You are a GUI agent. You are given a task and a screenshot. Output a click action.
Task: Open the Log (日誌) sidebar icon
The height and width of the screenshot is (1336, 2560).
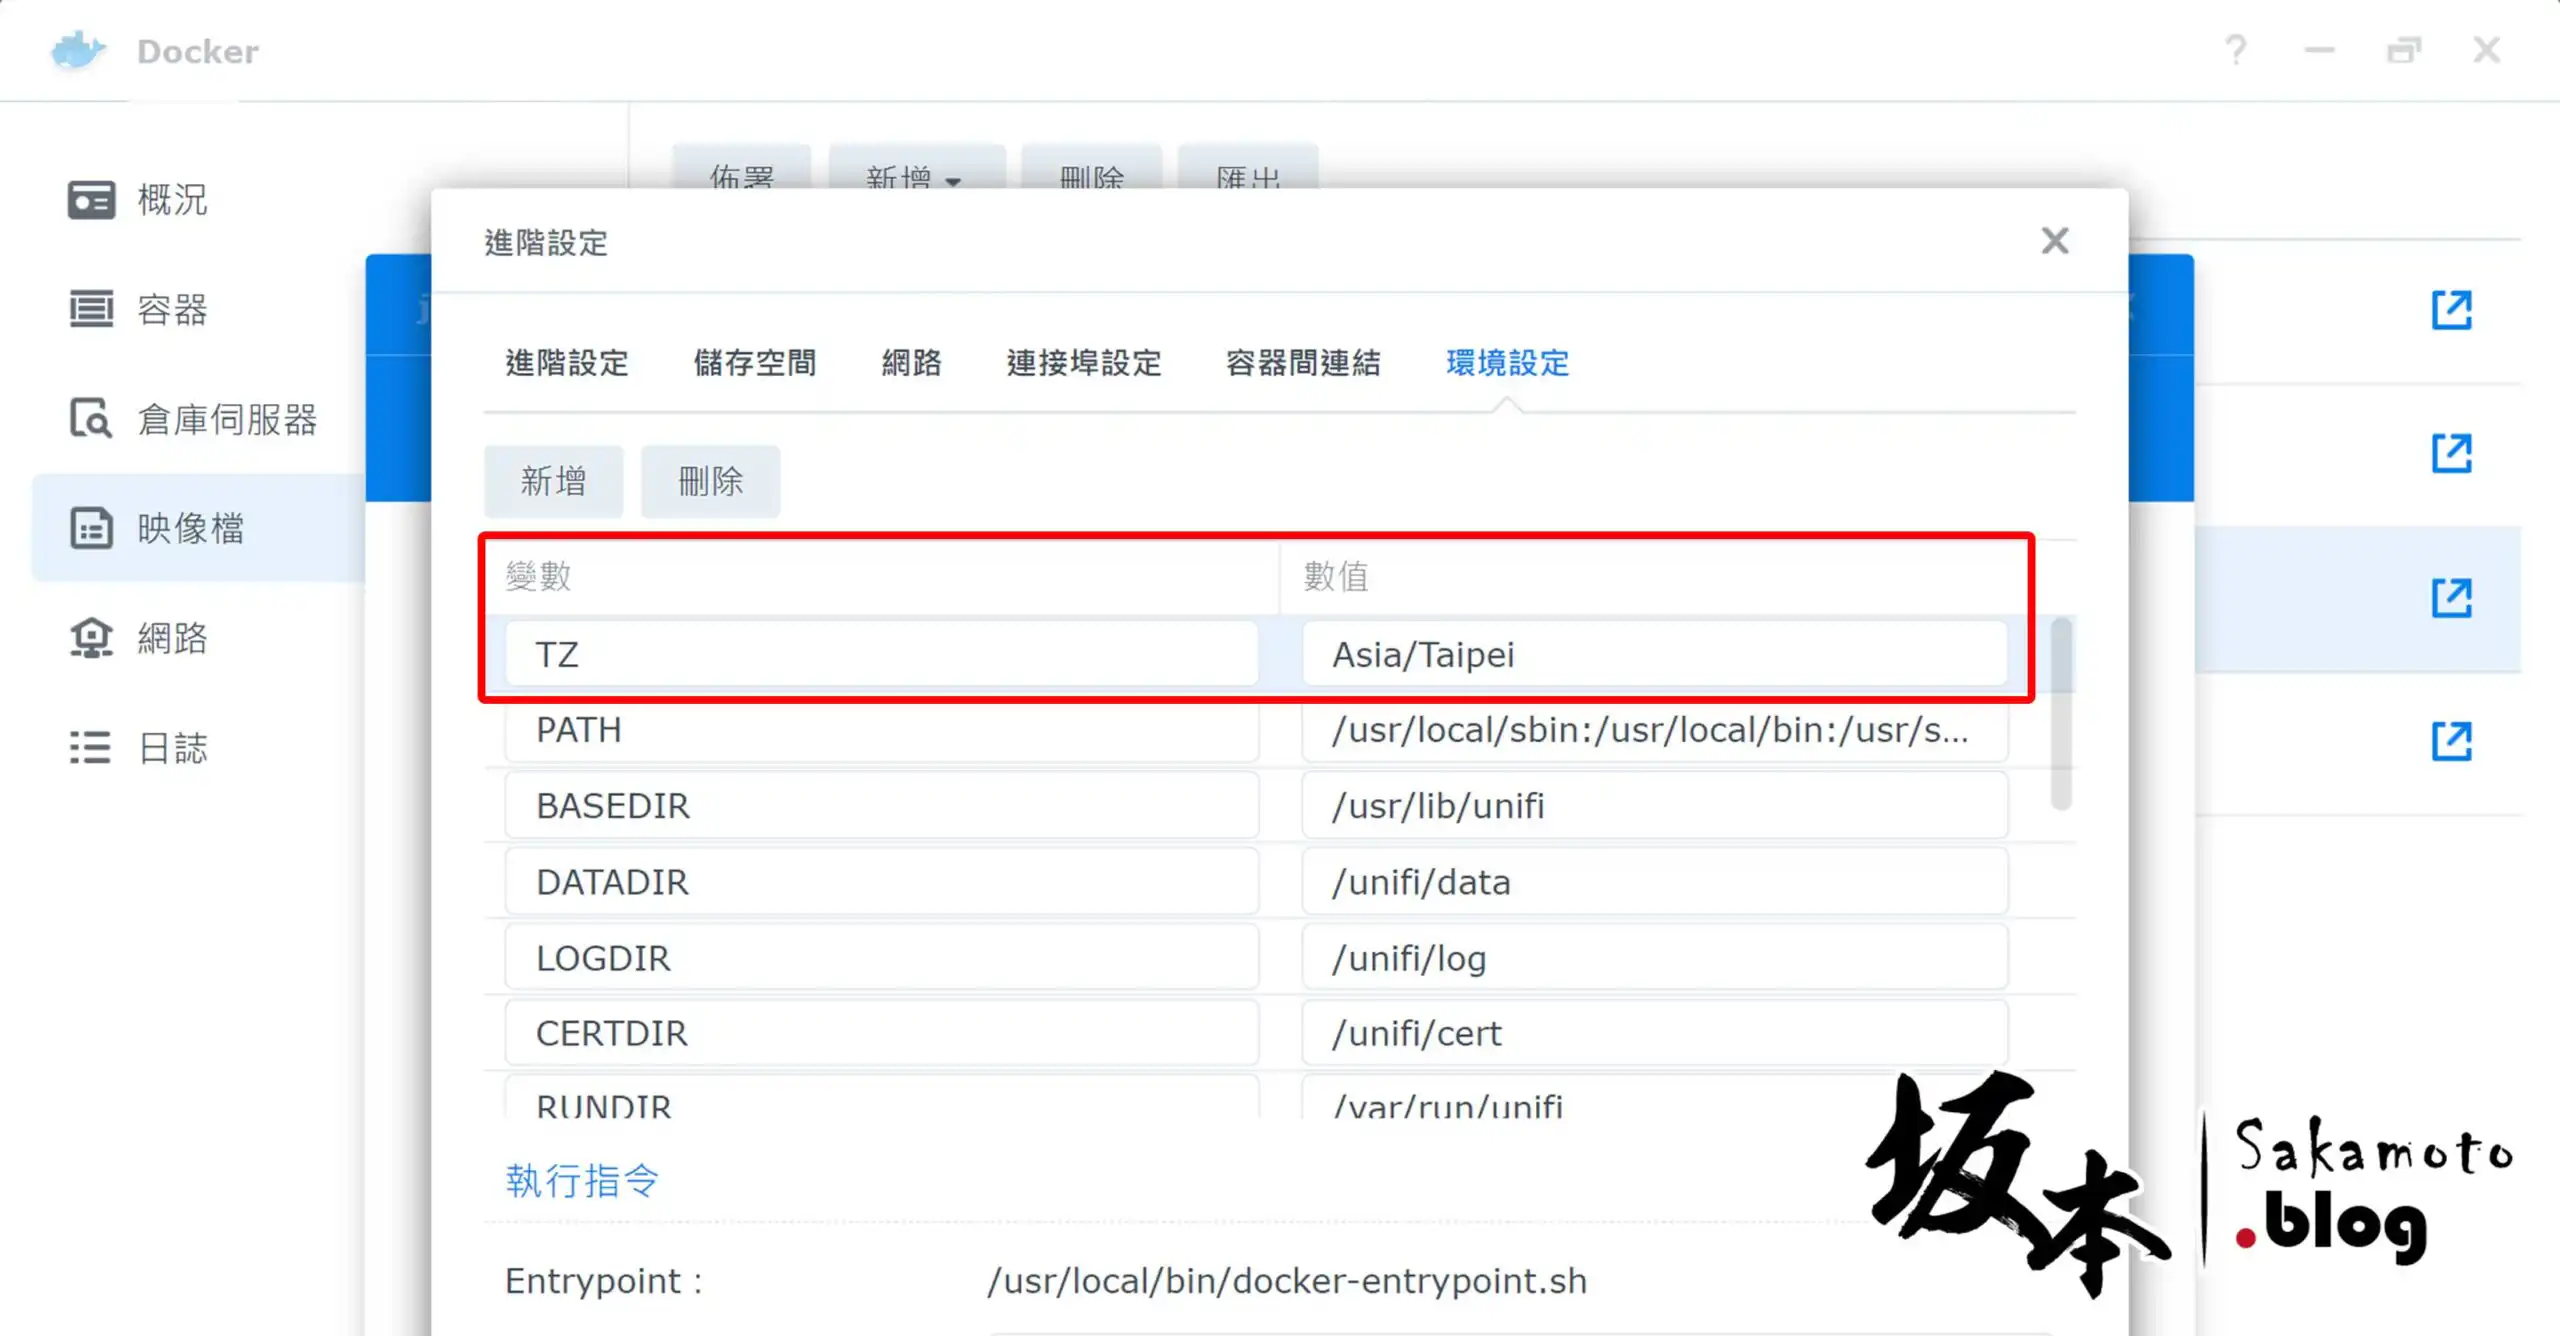pyautogui.click(x=91, y=747)
